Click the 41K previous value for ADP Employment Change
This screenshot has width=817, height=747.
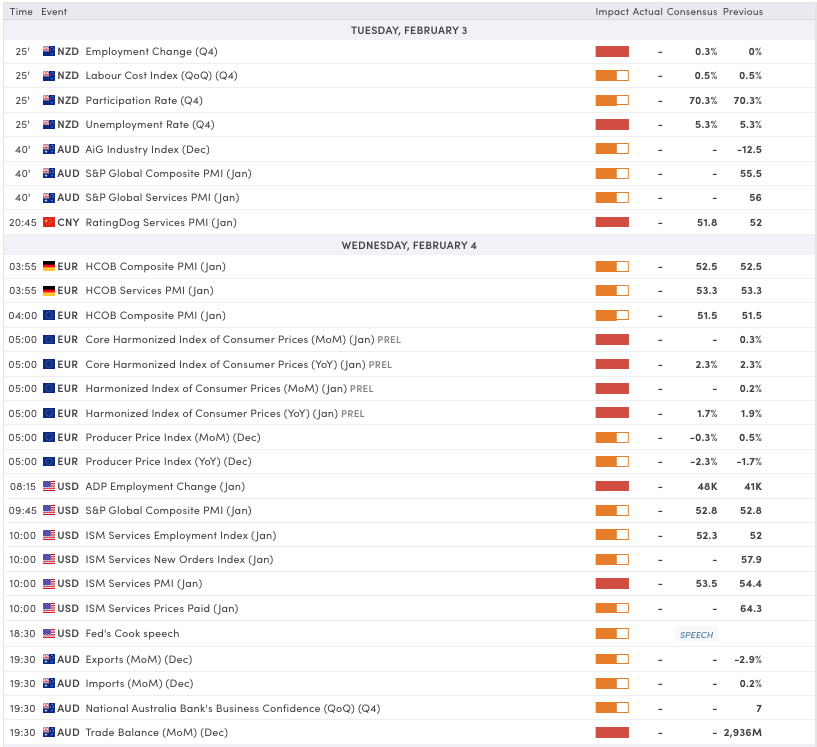click(753, 487)
